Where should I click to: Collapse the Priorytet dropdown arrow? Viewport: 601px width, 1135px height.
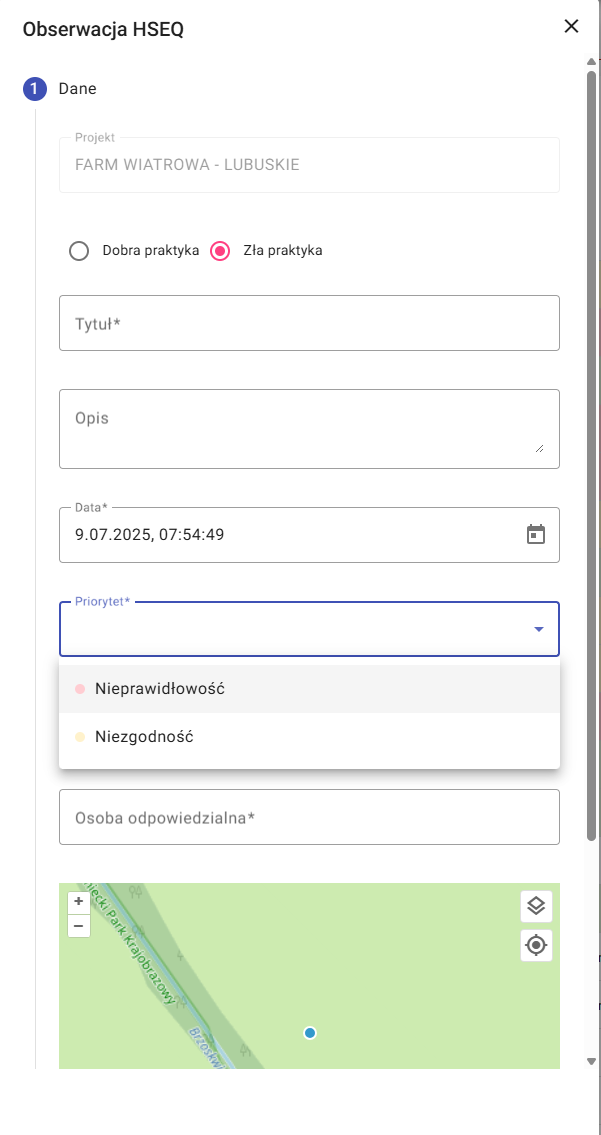[x=538, y=629]
